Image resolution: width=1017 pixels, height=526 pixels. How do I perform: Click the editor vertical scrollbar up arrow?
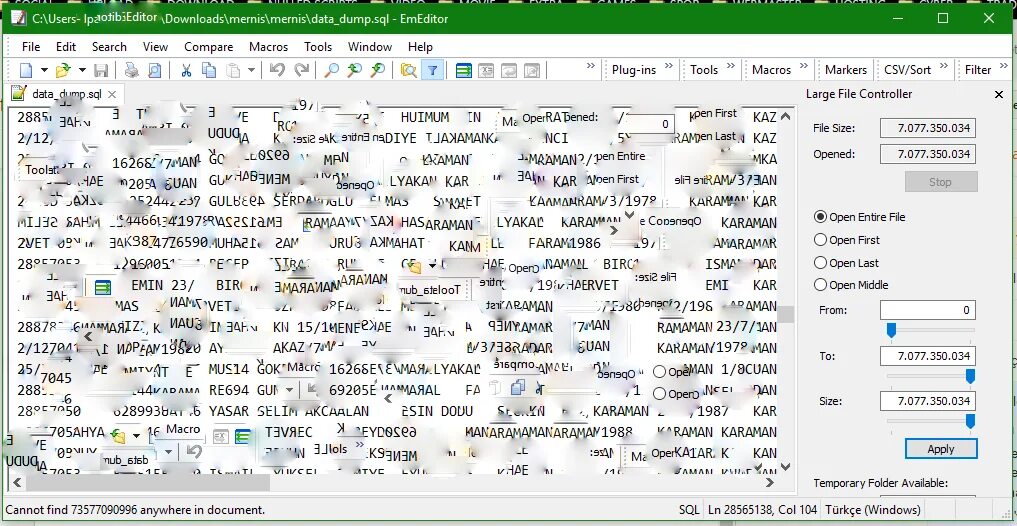pyautogui.click(x=785, y=117)
